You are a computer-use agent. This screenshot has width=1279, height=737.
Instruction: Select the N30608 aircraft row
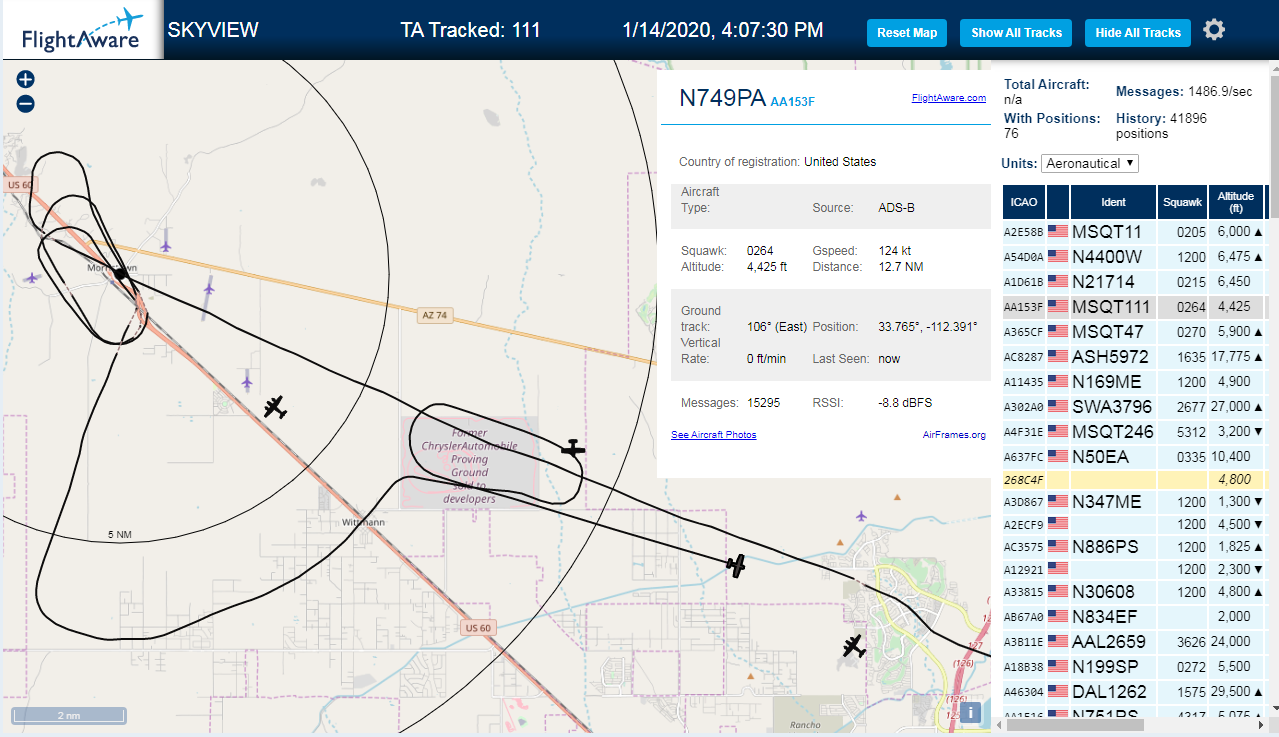(1134, 592)
